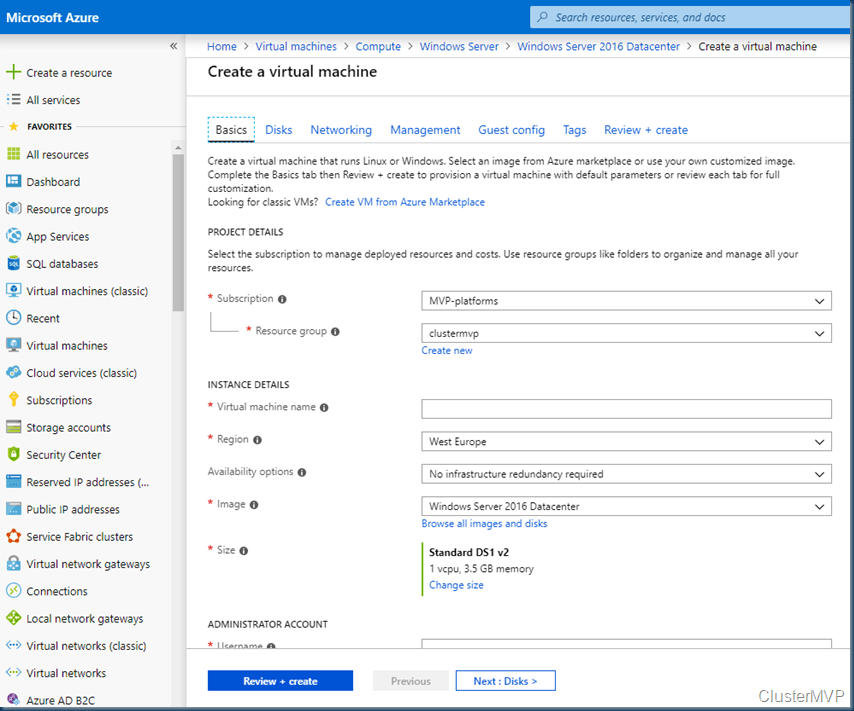Click Create new resource group link
The width and height of the screenshot is (854, 711).
(447, 350)
